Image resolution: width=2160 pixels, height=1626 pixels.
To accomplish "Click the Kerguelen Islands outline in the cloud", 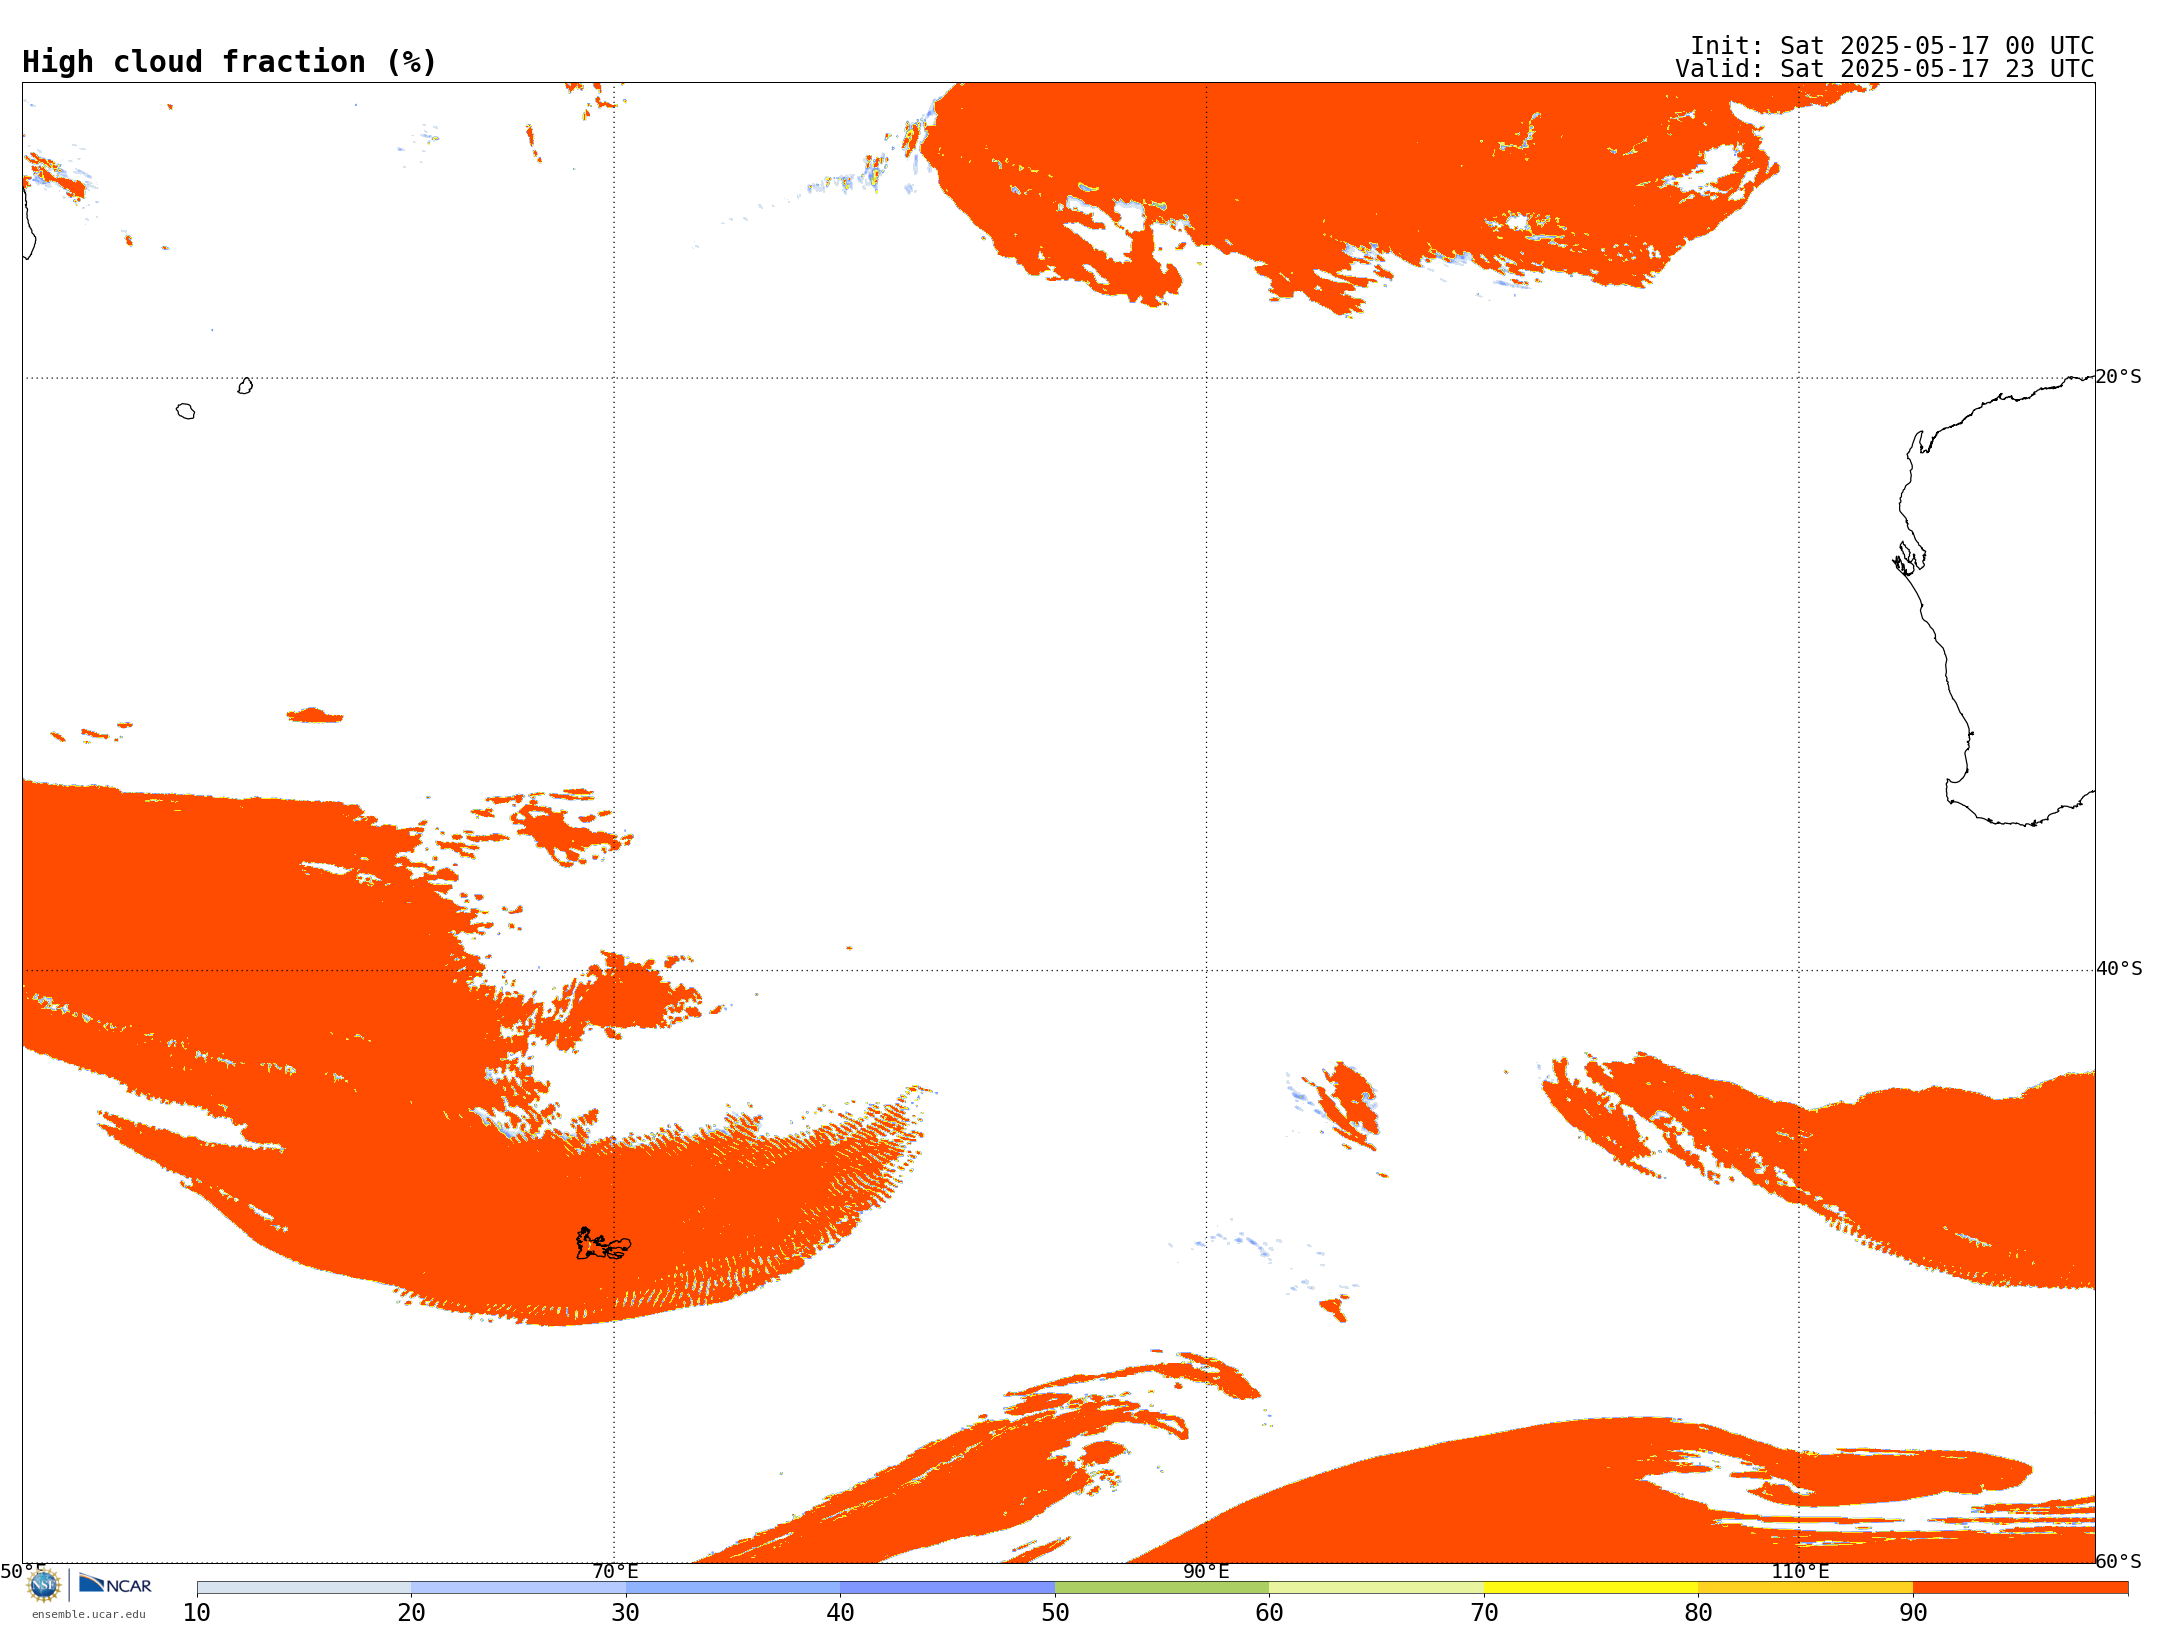I will point(603,1244).
